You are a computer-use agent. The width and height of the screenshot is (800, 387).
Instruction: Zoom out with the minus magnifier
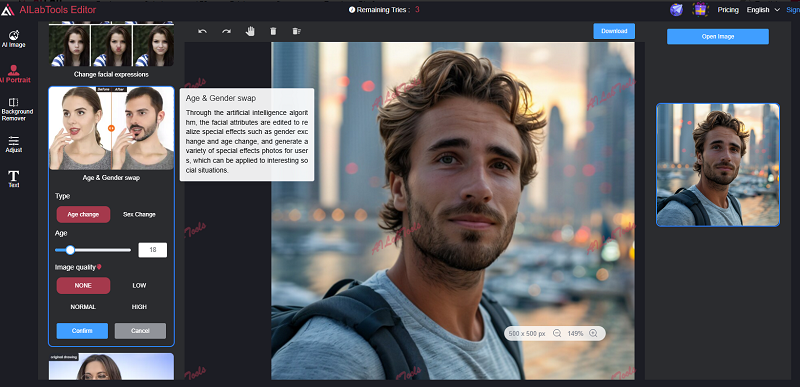click(x=557, y=333)
